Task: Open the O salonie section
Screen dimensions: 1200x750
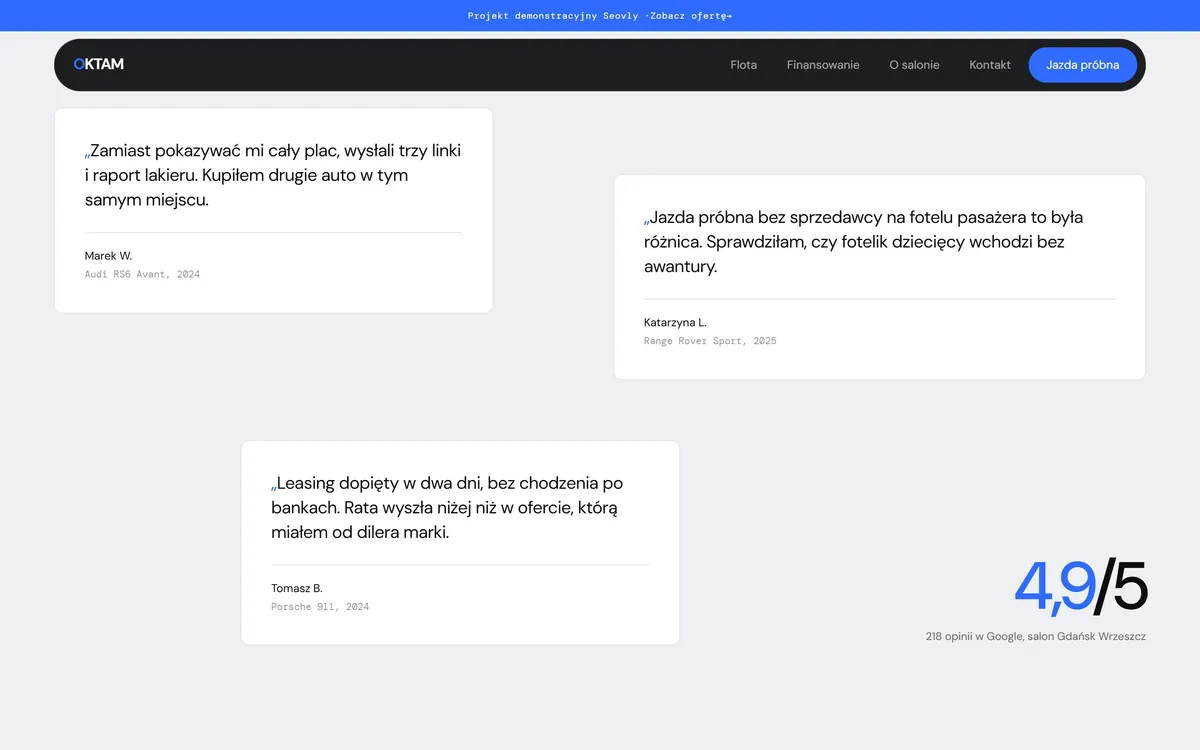Action: click(x=914, y=65)
